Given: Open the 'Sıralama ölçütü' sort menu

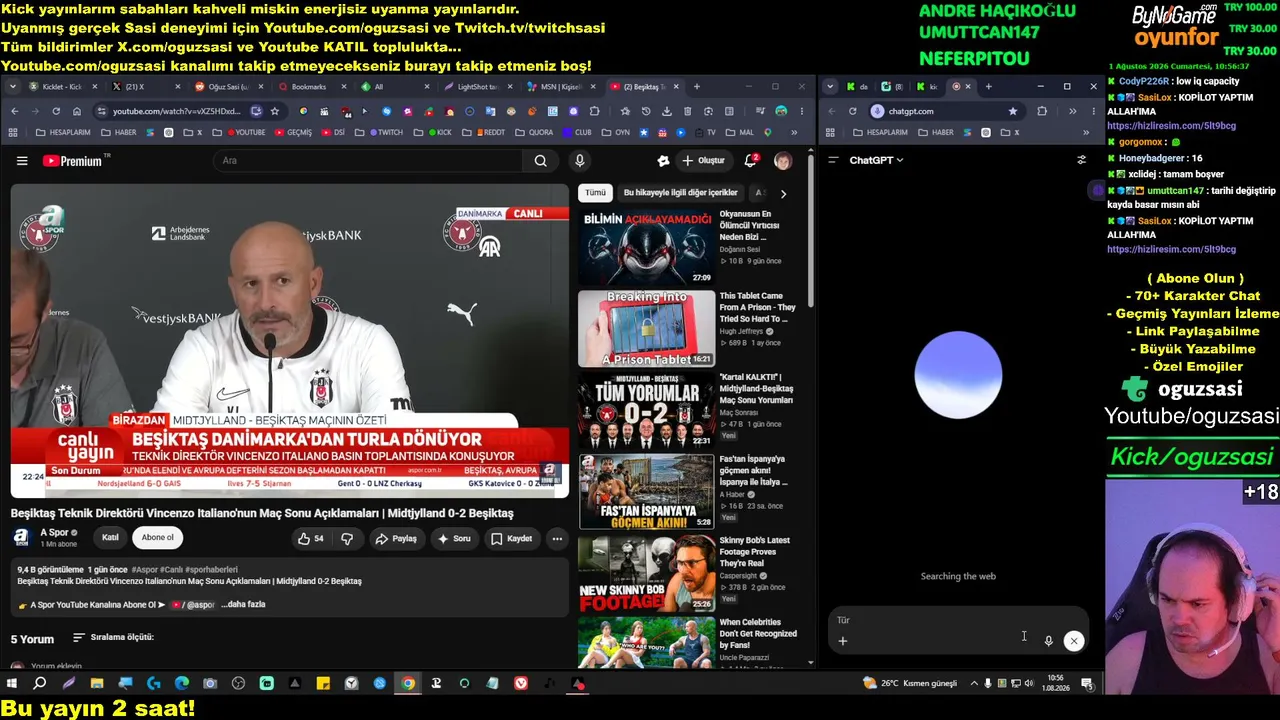Looking at the screenshot, I should point(113,638).
